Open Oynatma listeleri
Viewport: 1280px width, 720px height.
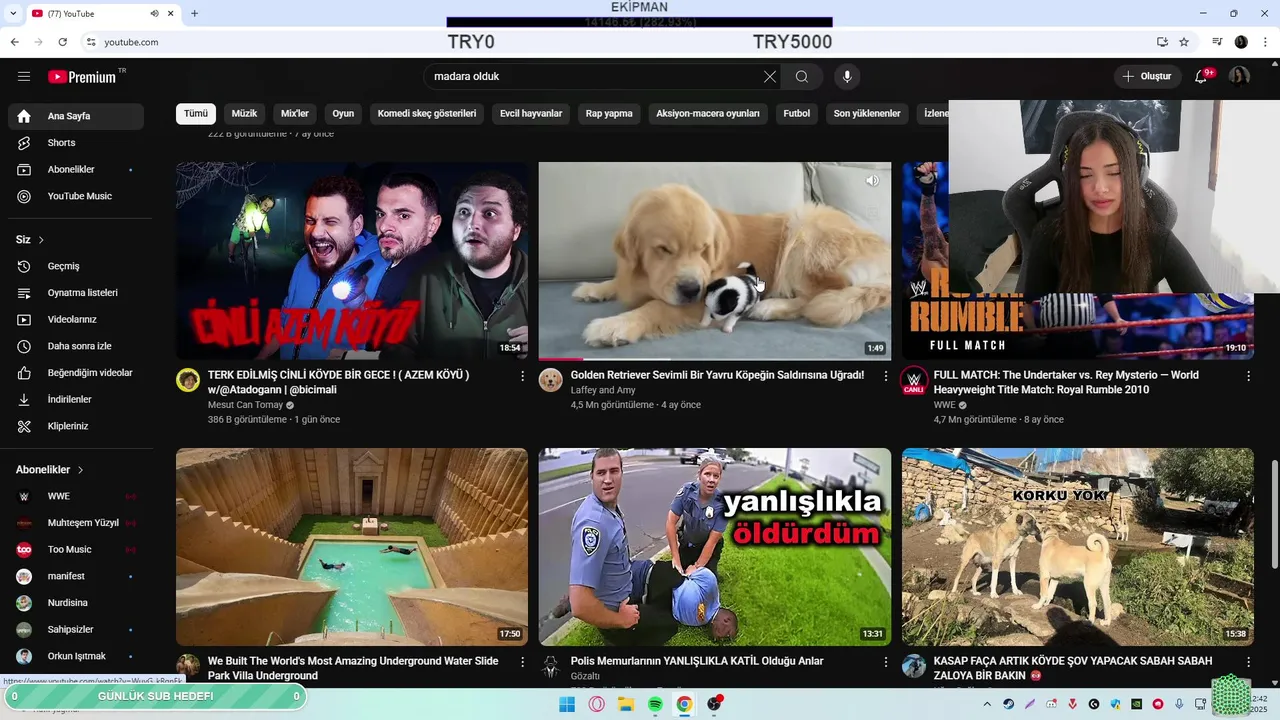[76, 293]
